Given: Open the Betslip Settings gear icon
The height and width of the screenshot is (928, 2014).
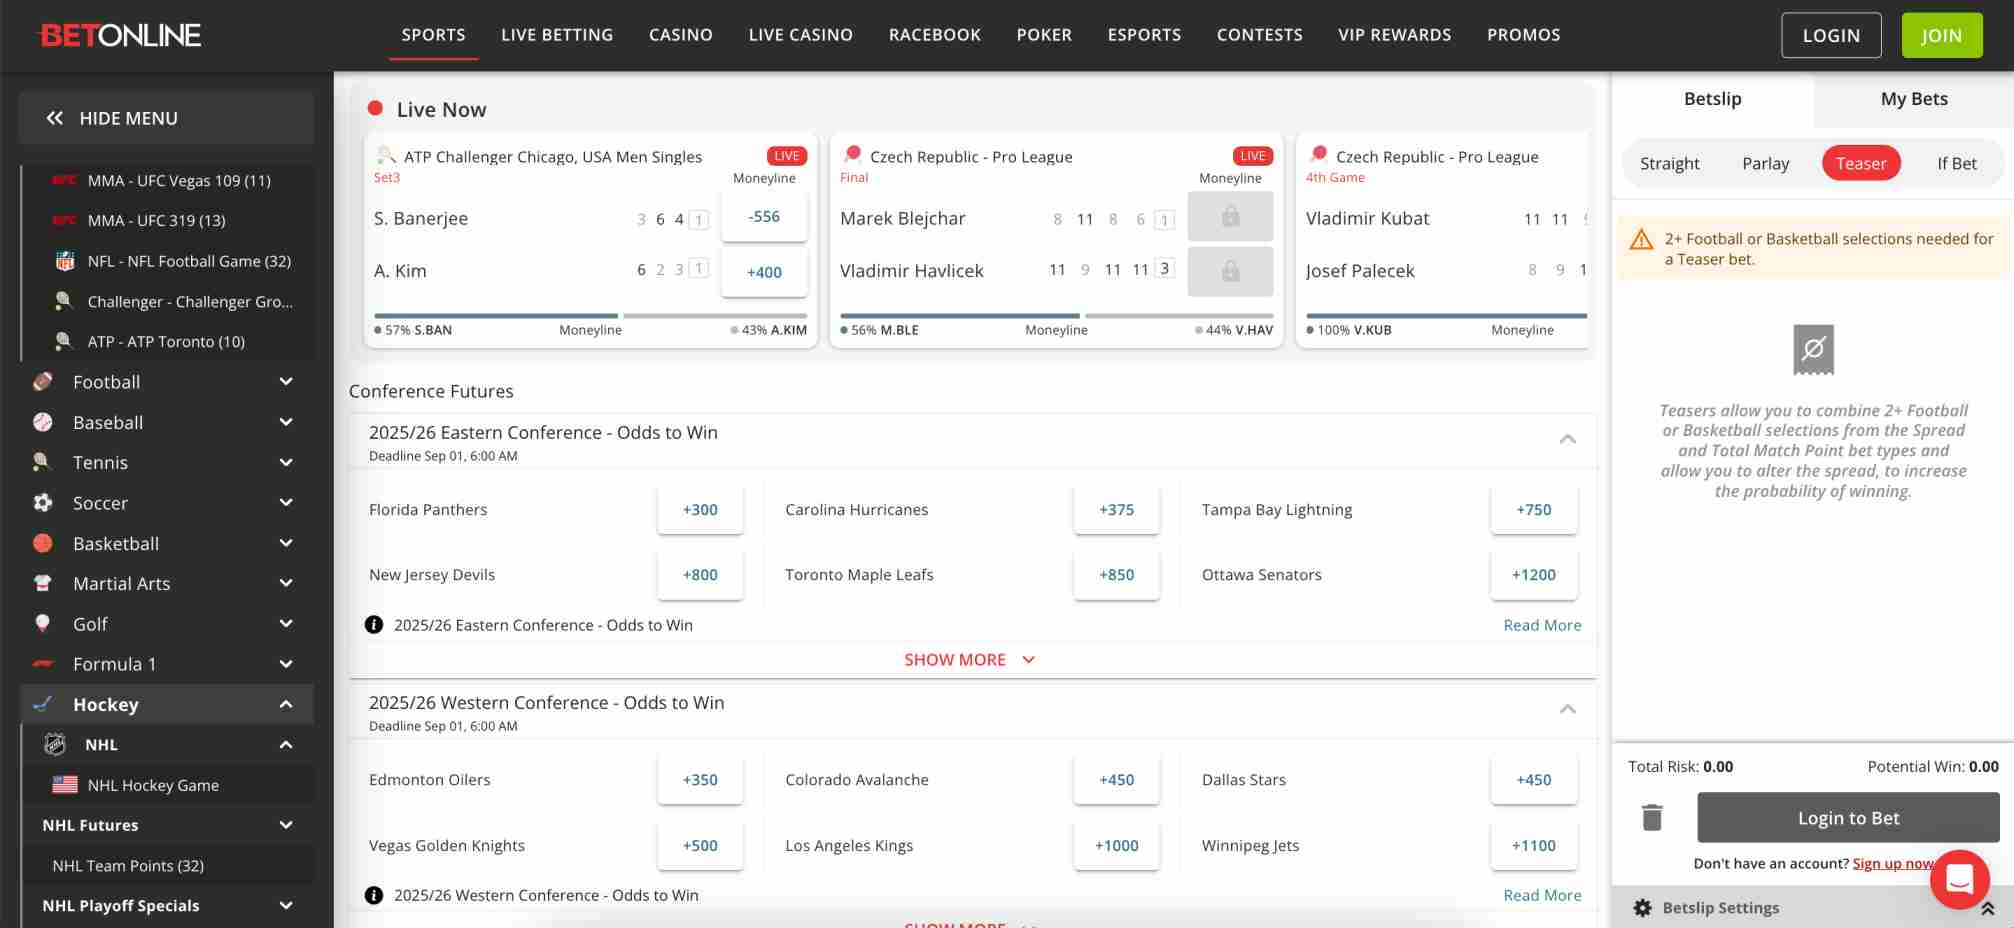Looking at the screenshot, I should (1641, 908).
